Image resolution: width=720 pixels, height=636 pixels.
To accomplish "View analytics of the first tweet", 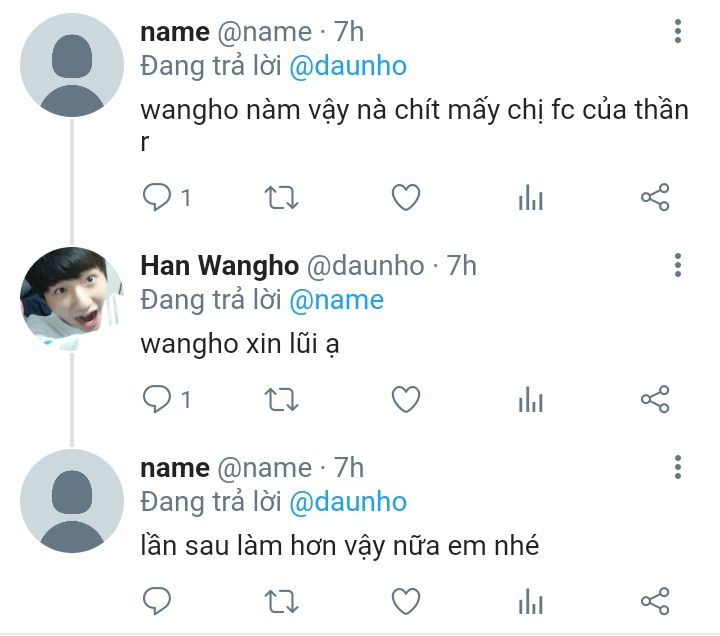I will [531, 197].
